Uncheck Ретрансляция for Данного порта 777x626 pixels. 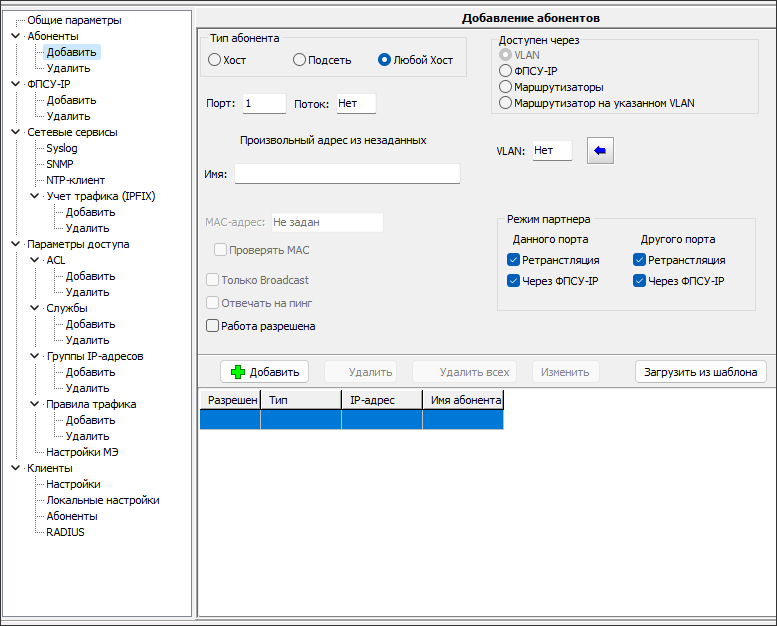click(x=514, y=260)
